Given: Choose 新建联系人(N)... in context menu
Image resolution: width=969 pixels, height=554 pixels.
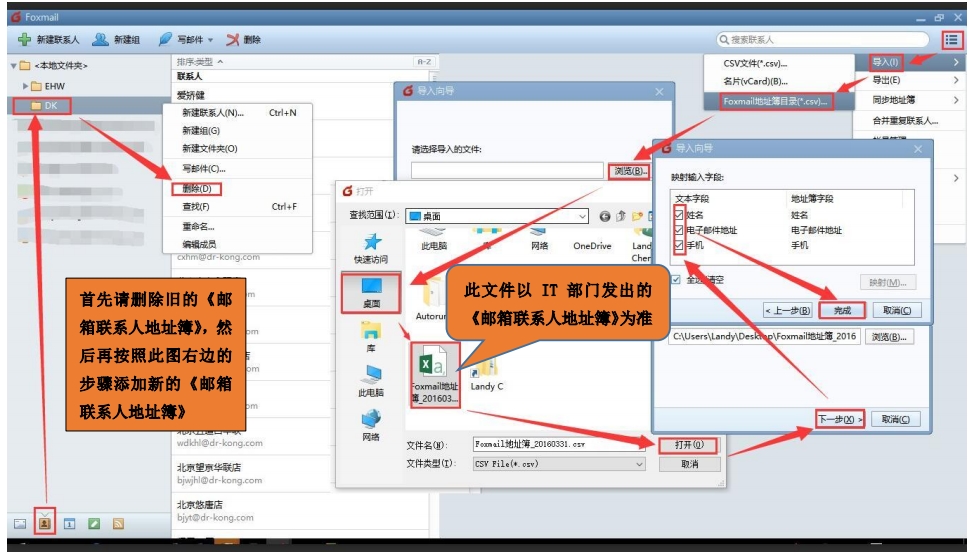Looking at the screenshot, I should [237, 113].
